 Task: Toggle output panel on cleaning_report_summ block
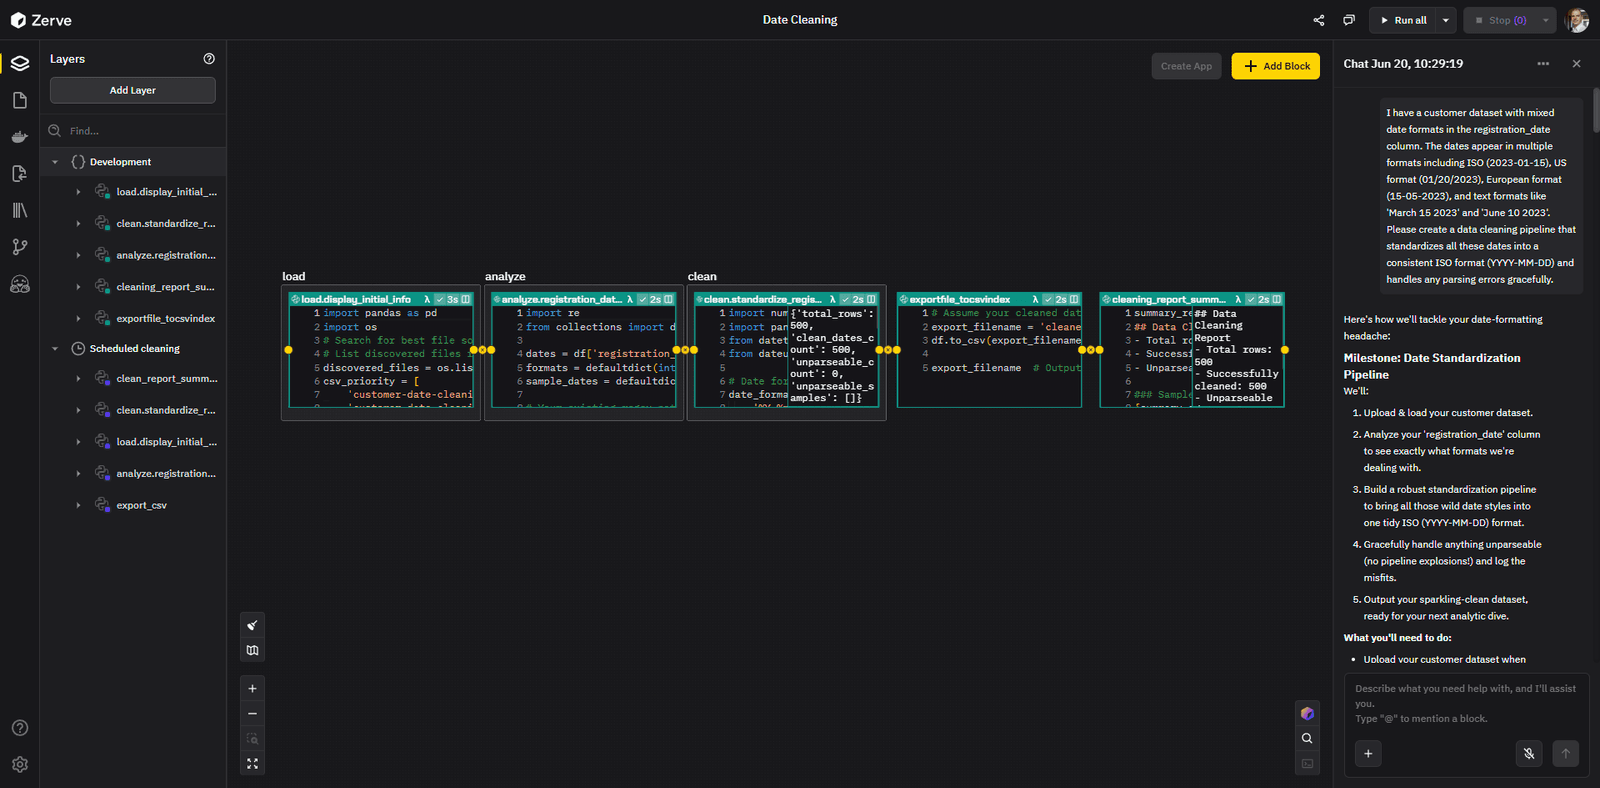[1277, 299]
